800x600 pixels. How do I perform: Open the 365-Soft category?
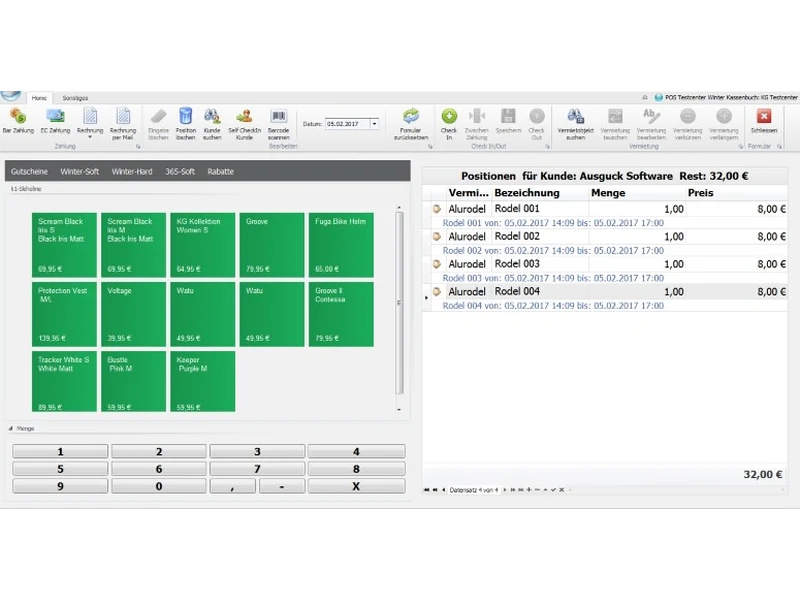[180, 171]
